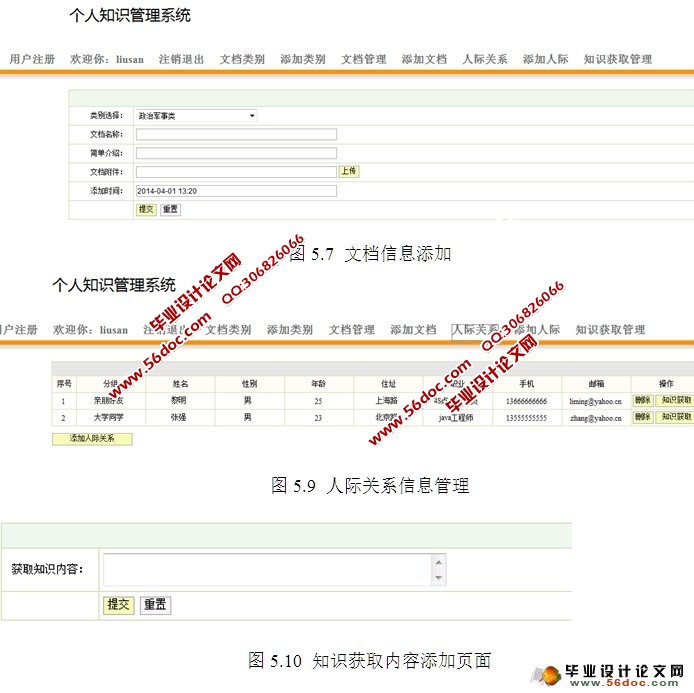The image size is (694, 693).
Task: Open the 类别选择 dropdown showing 政治军事类
Action: pos(196,116)
